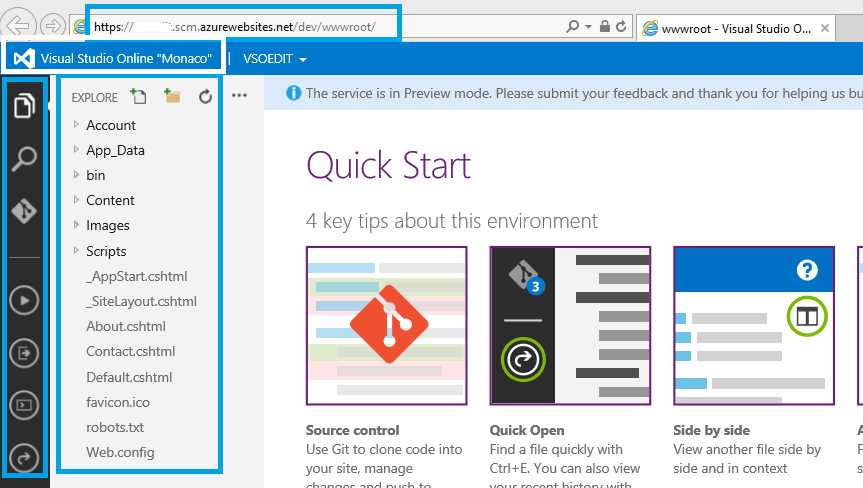Open the Git source control sidebar icon
This screenshot has width=863, height=488.
click(x=24, y=210)
